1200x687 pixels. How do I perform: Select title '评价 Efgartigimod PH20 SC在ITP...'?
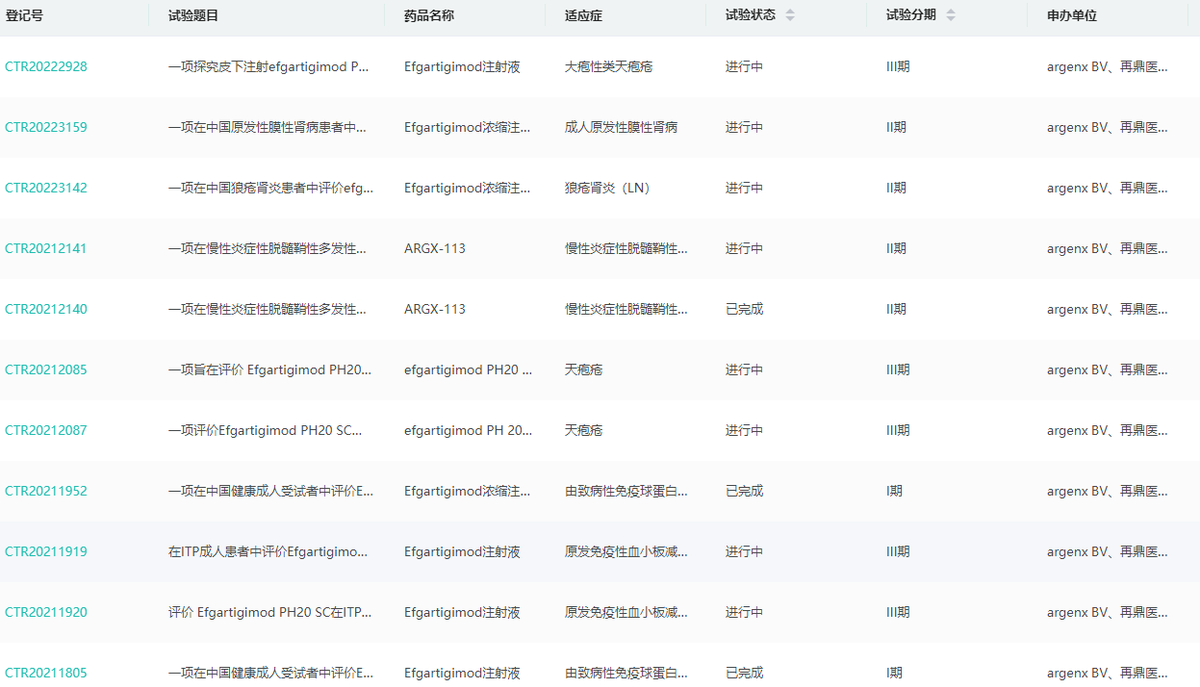270,612
